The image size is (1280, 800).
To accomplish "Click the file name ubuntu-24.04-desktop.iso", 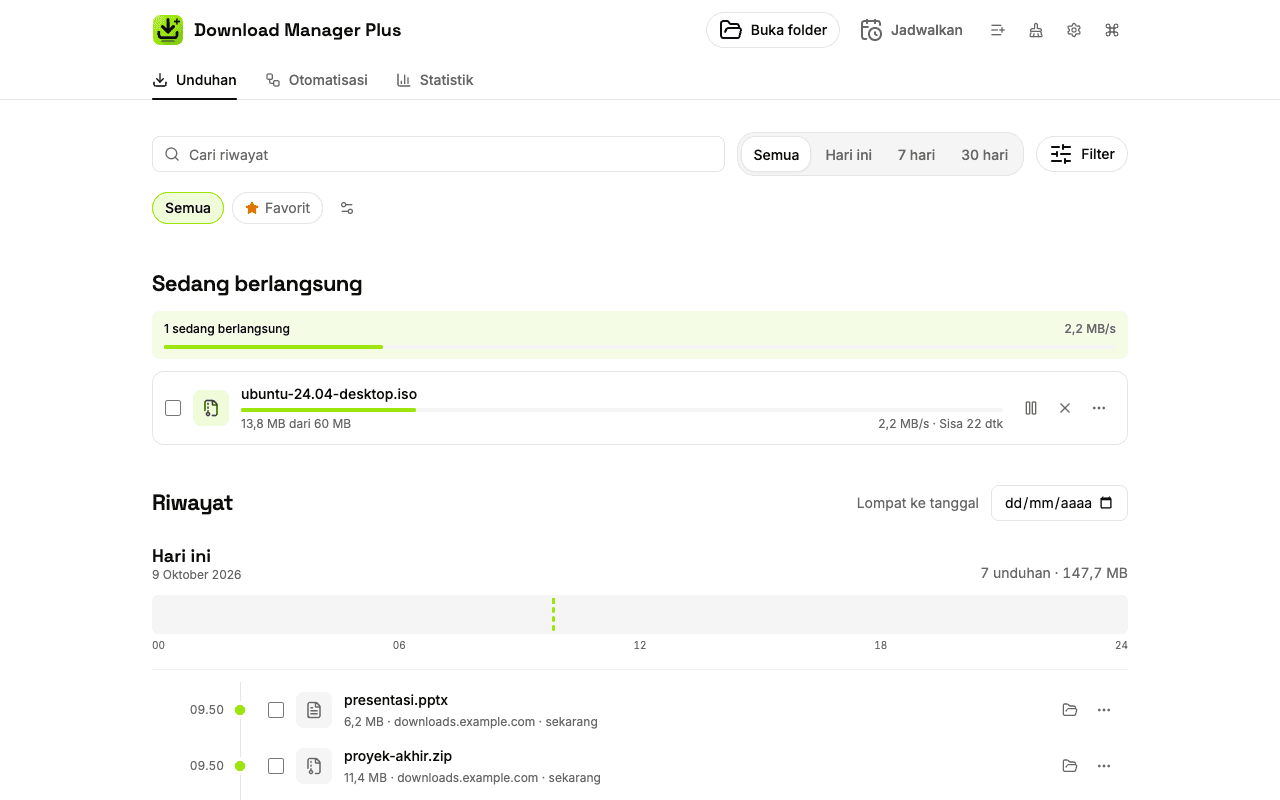I will pyautogui.click(x=329, y=394).
